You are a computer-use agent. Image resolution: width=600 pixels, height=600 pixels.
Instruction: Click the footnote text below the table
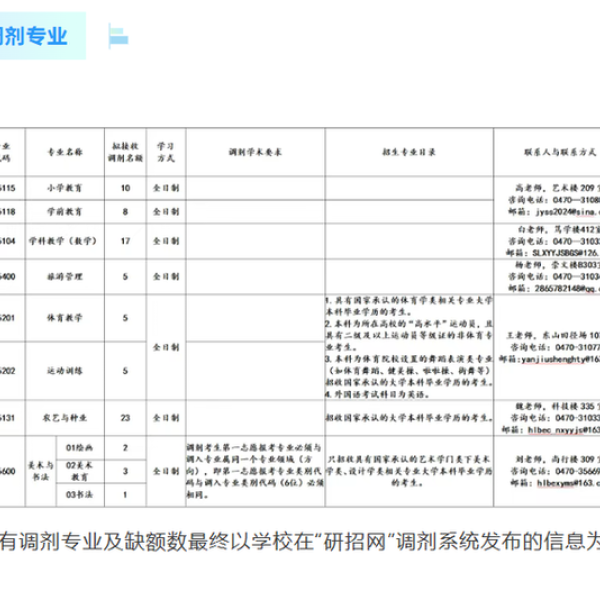[x=300, y=541]
